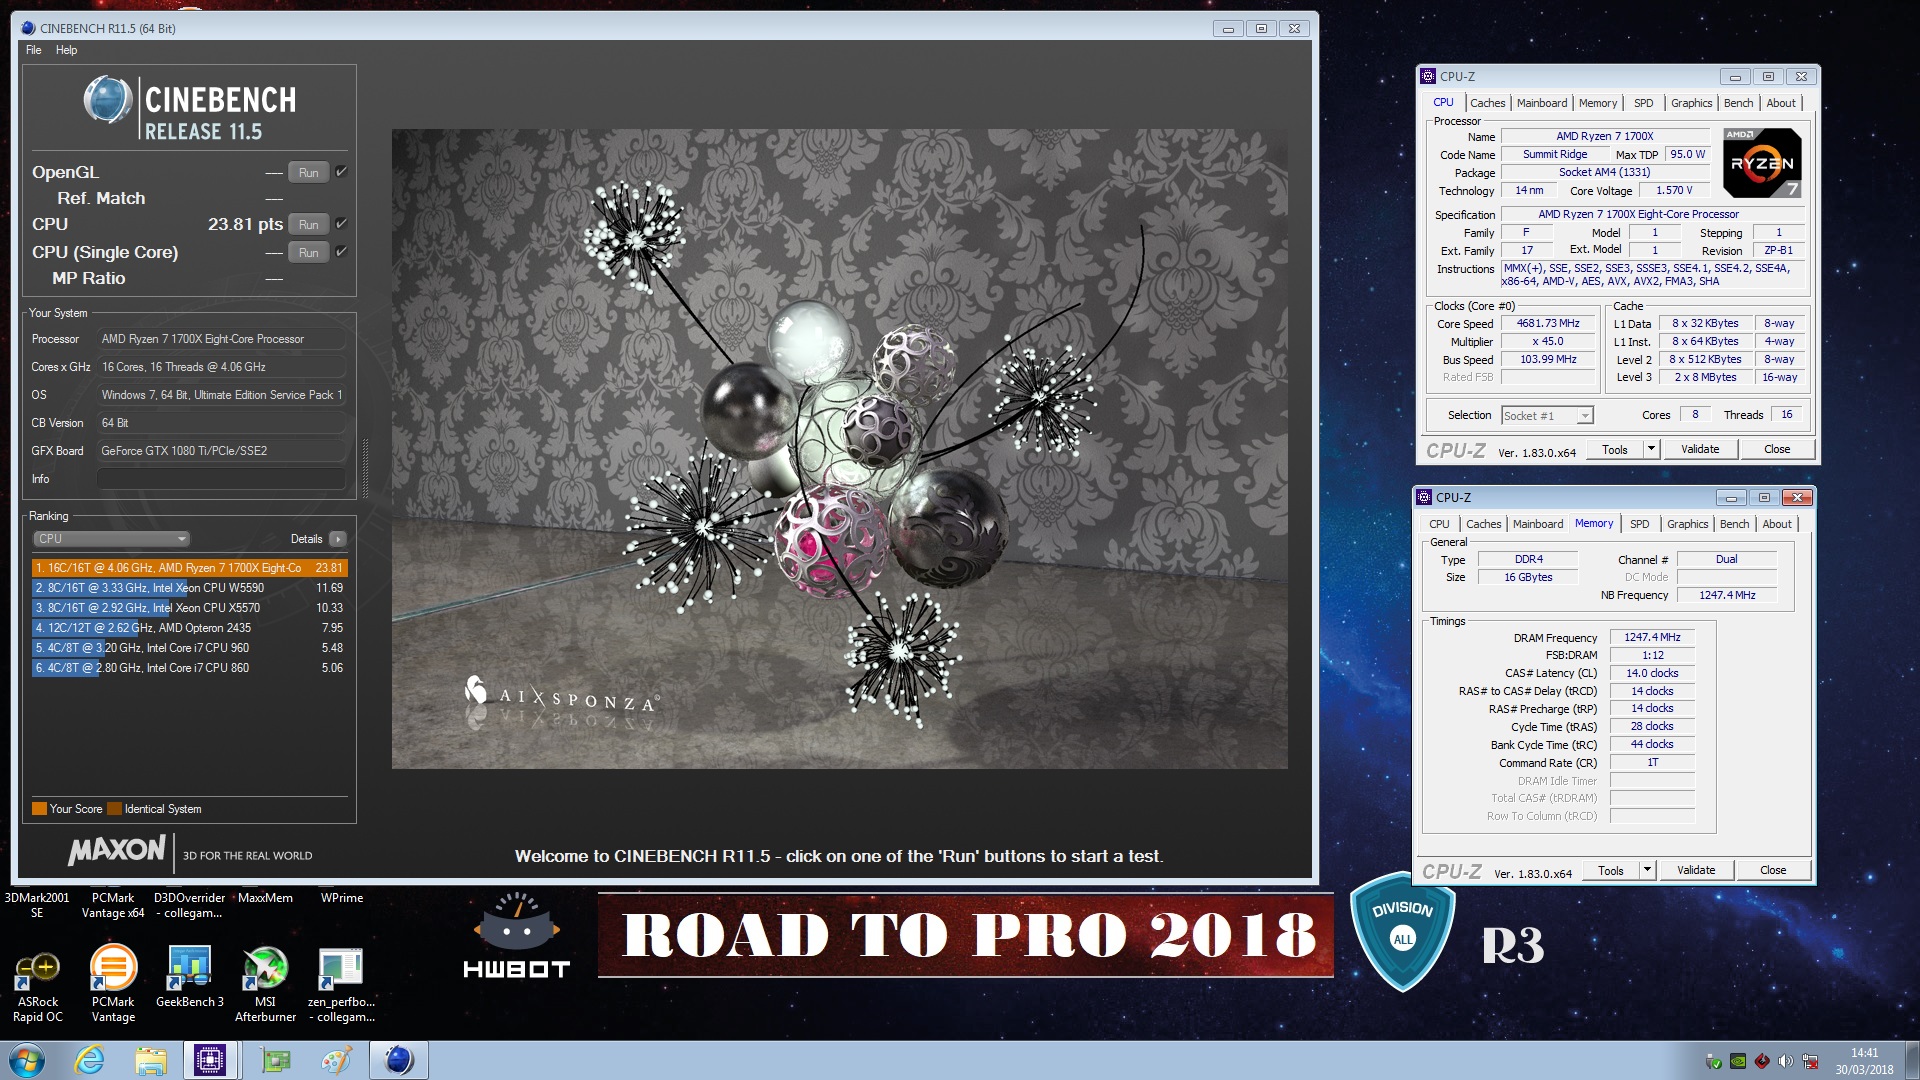Open SPD tab in lower CPU-Z

coord(1639,524)
